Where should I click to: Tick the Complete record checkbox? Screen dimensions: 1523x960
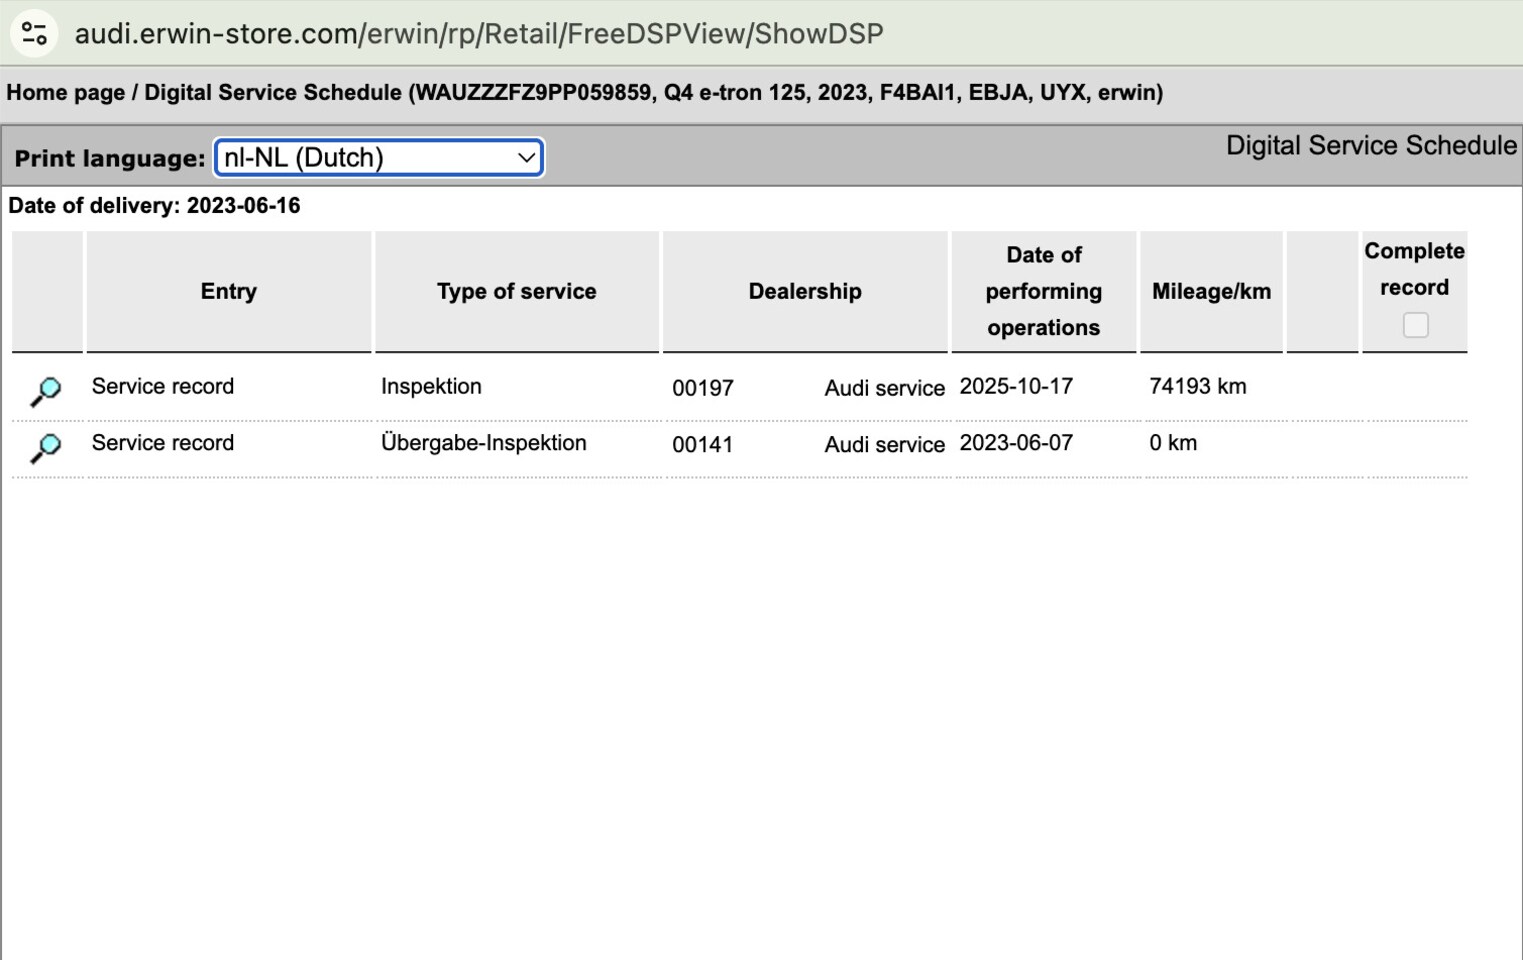1415,325
